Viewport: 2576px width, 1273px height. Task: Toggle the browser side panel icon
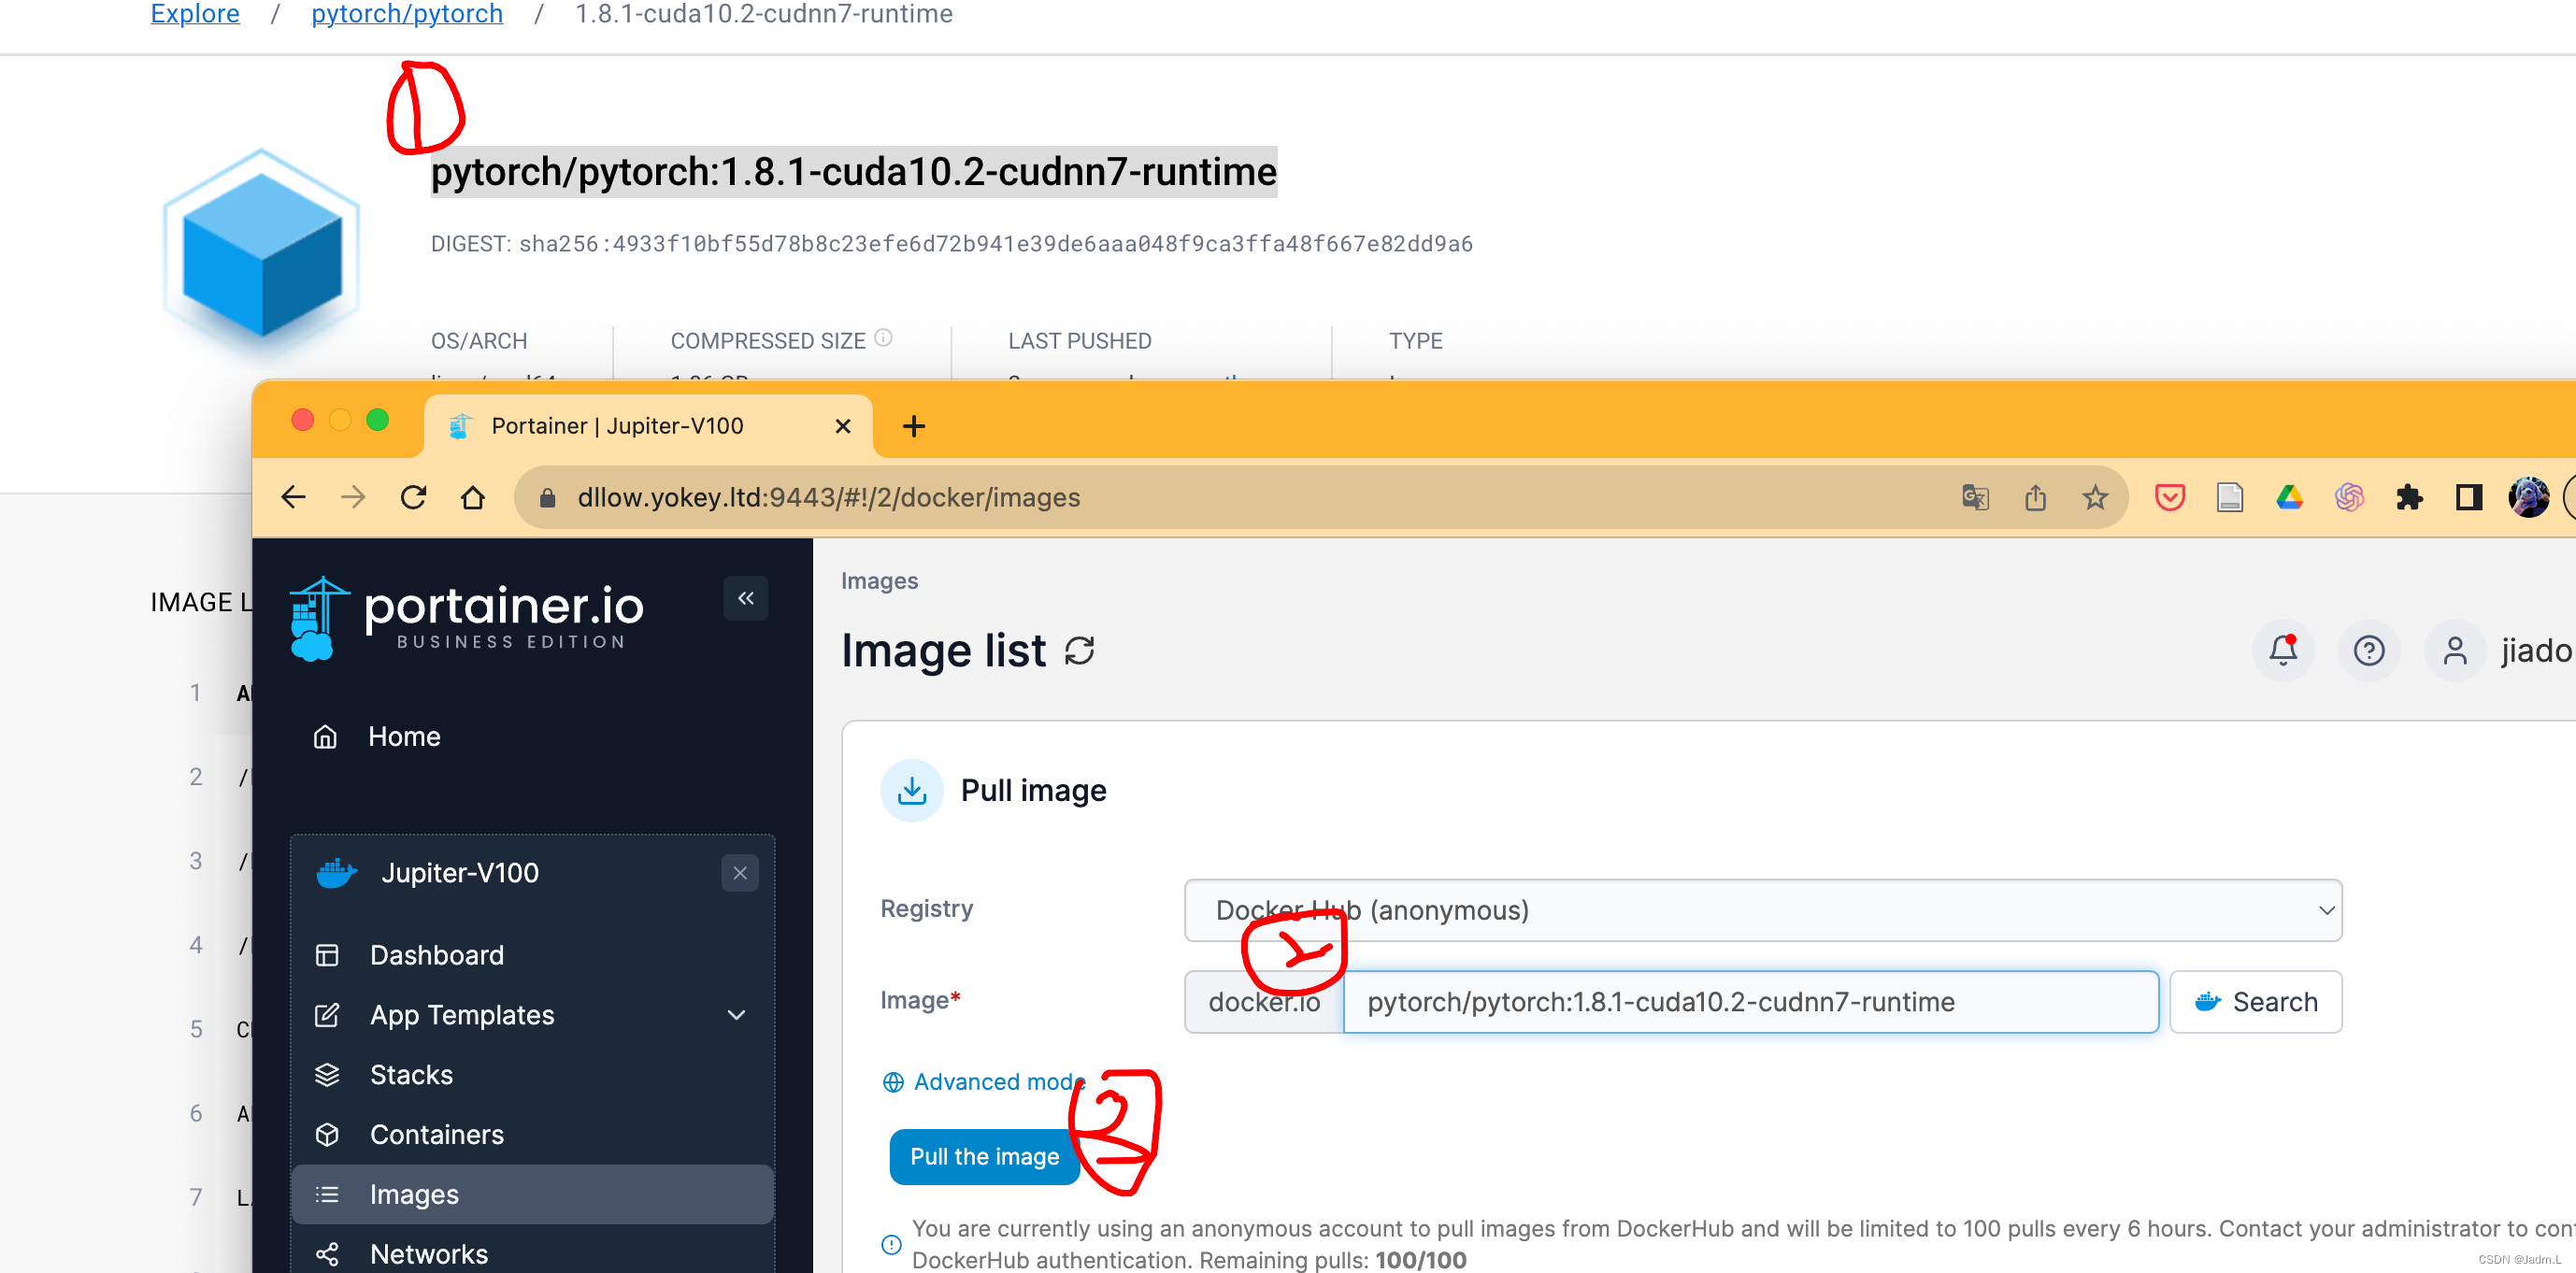[2468, 497]
